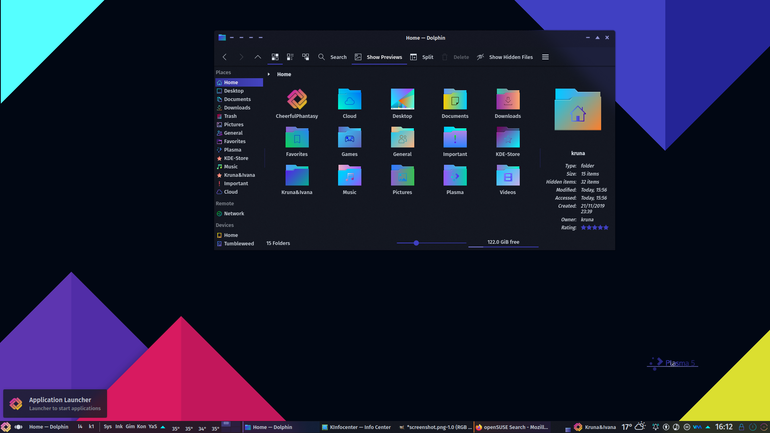Open the CheerfulPhantasy folder
The image size is (770, 433).
297,104
